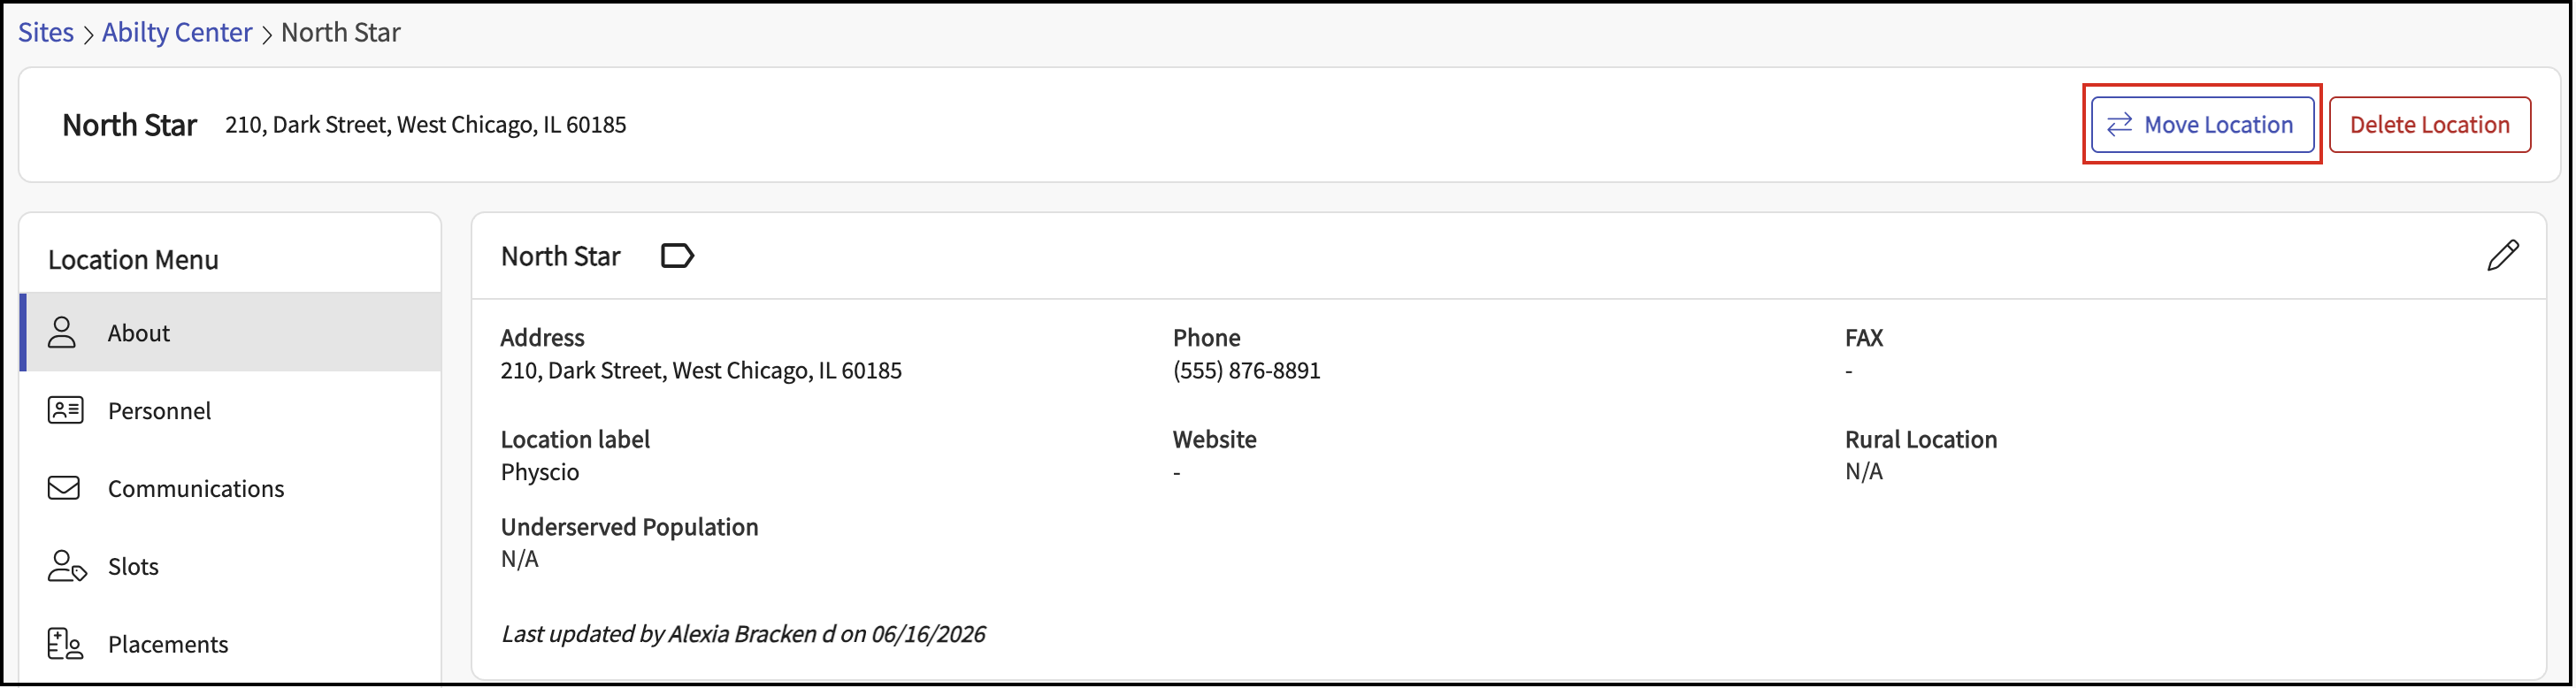
Task: Click the Communications envelope icon
Action: (64, 488)
